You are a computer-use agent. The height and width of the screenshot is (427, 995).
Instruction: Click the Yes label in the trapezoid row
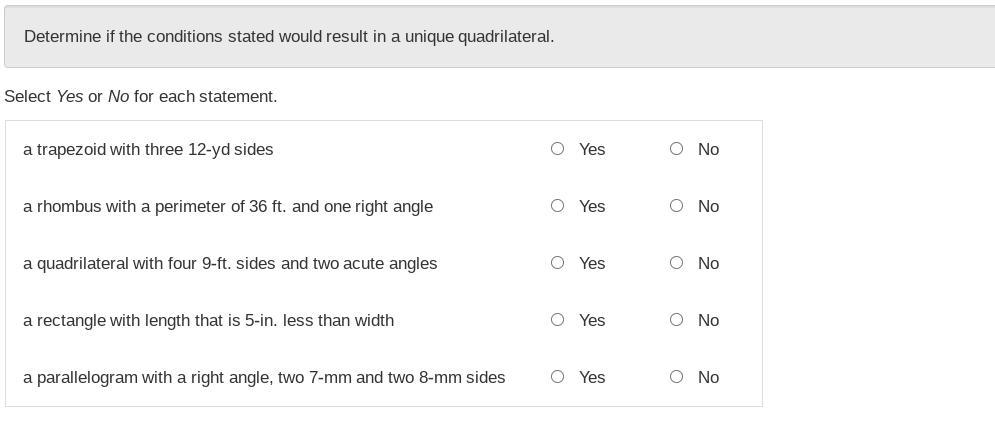(x=592, y=149)
